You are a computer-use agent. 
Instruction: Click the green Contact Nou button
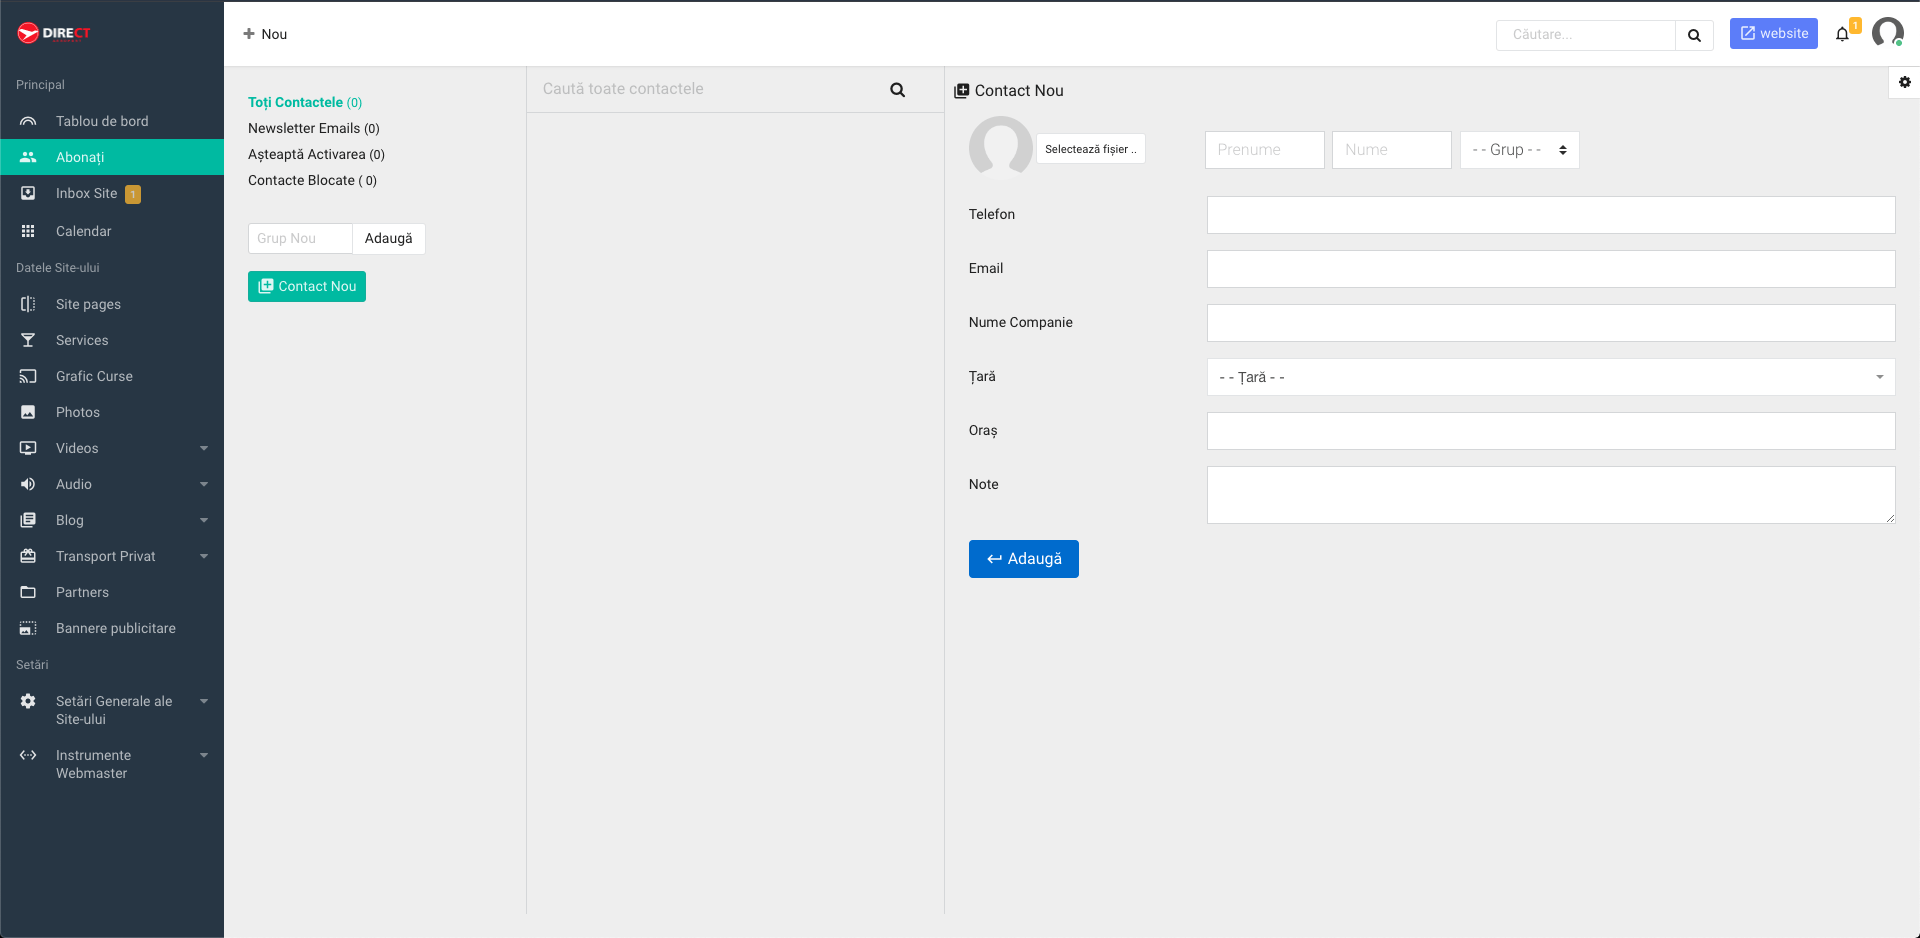click(307, 286)
